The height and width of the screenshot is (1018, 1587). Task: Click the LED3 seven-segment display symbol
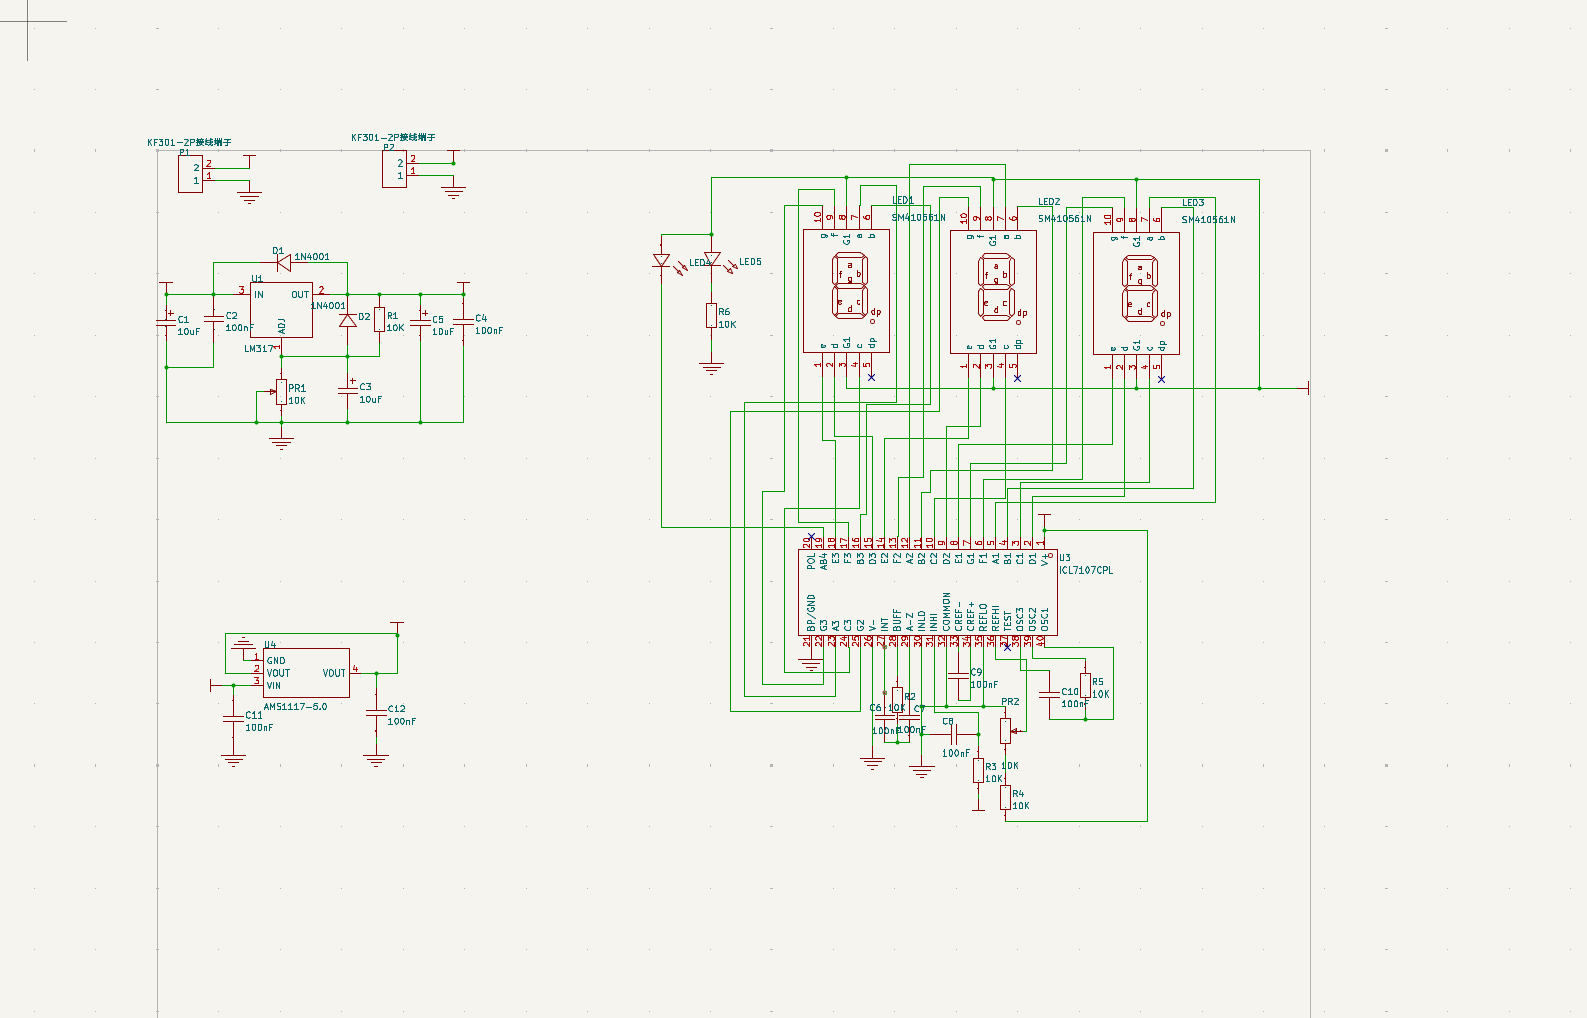point(1136,293)
